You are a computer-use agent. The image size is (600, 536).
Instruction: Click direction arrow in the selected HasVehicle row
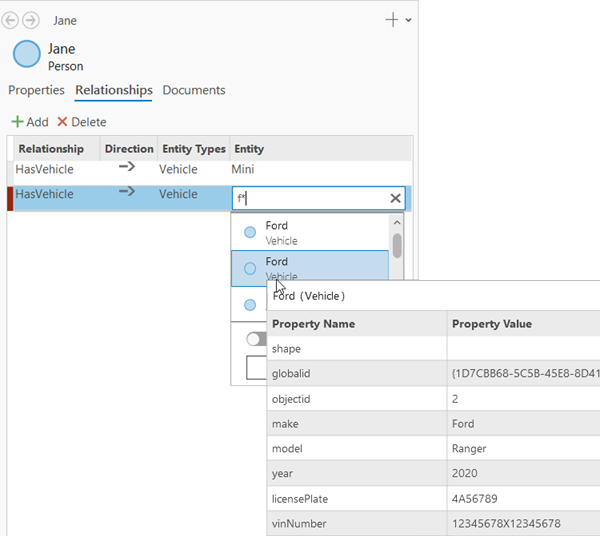[x=127, y=192]
